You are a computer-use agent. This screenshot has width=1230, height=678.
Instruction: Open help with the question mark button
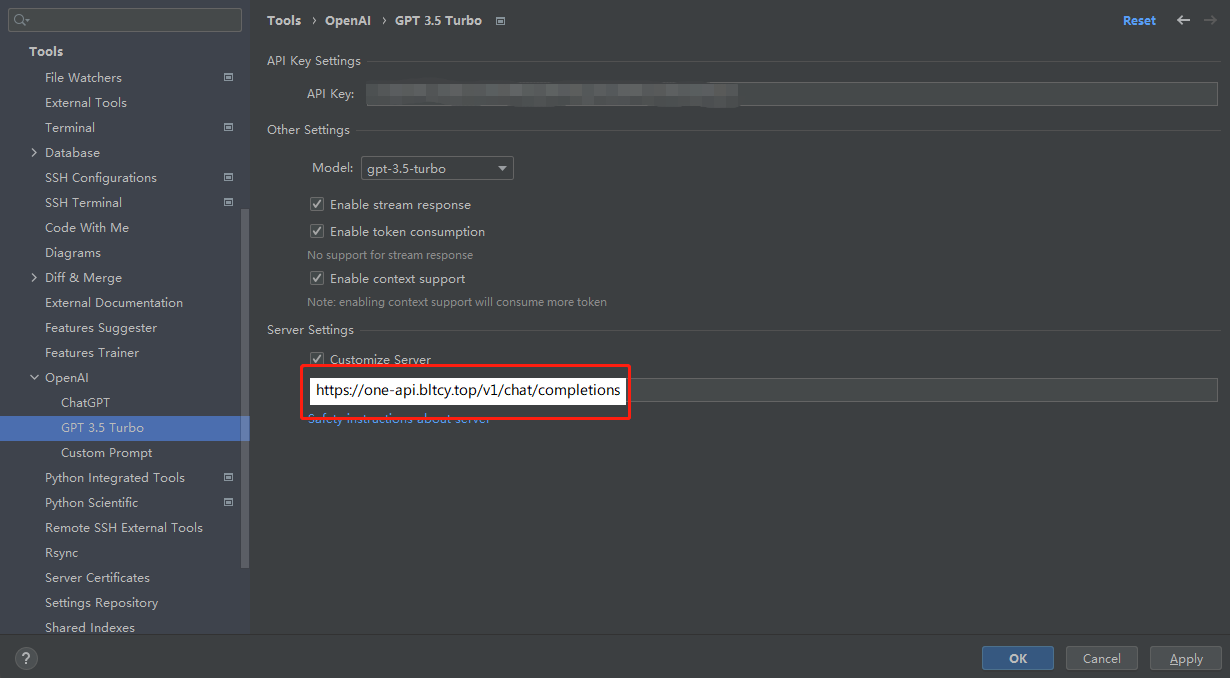27,658
